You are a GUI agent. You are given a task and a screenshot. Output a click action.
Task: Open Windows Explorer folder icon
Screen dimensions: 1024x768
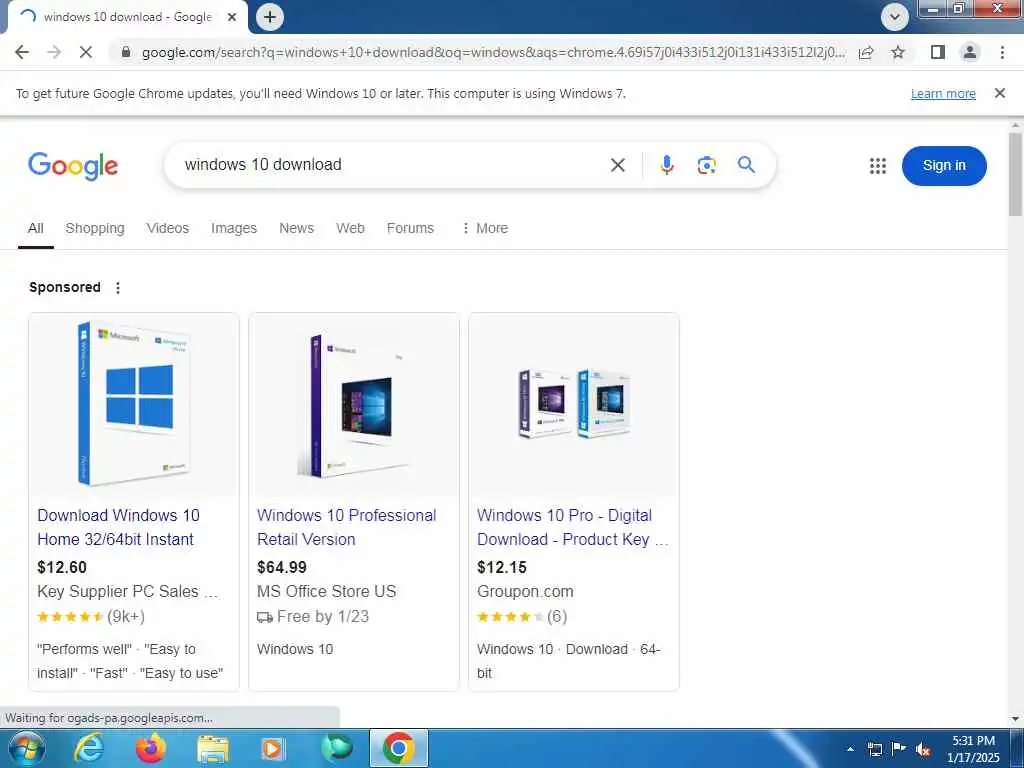pos(212,749)
